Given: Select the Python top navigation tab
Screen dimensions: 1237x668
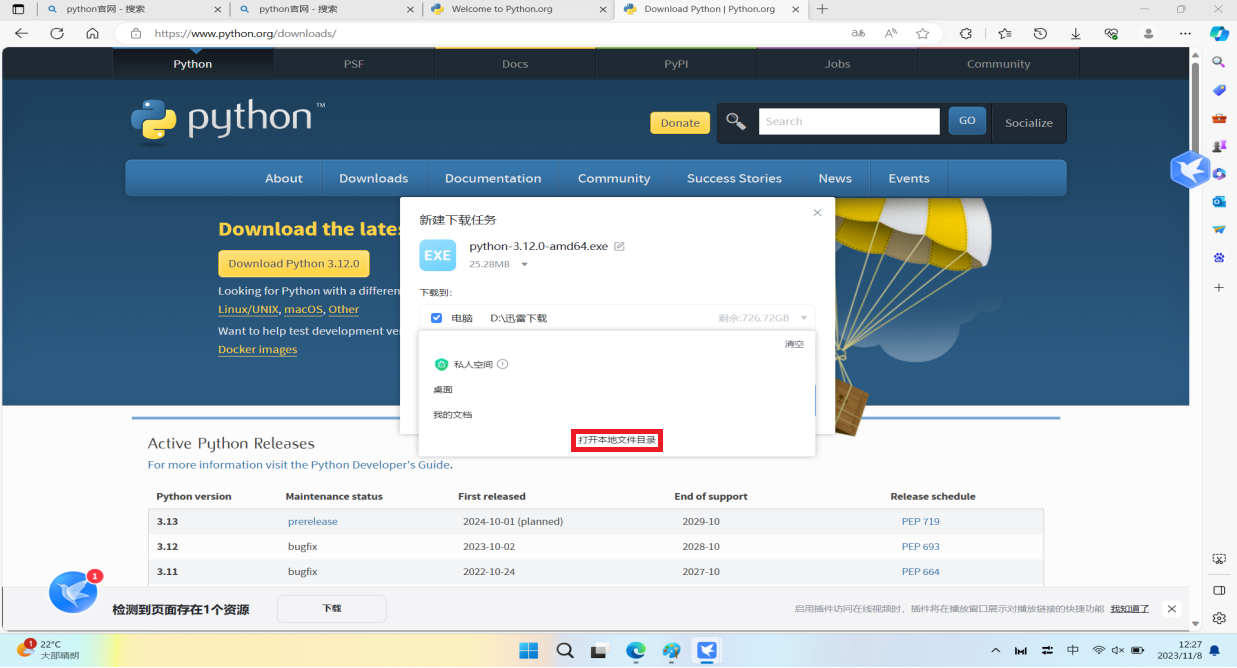Looking at the screenshot, I should pyautogui.click(x=193, y=64).
